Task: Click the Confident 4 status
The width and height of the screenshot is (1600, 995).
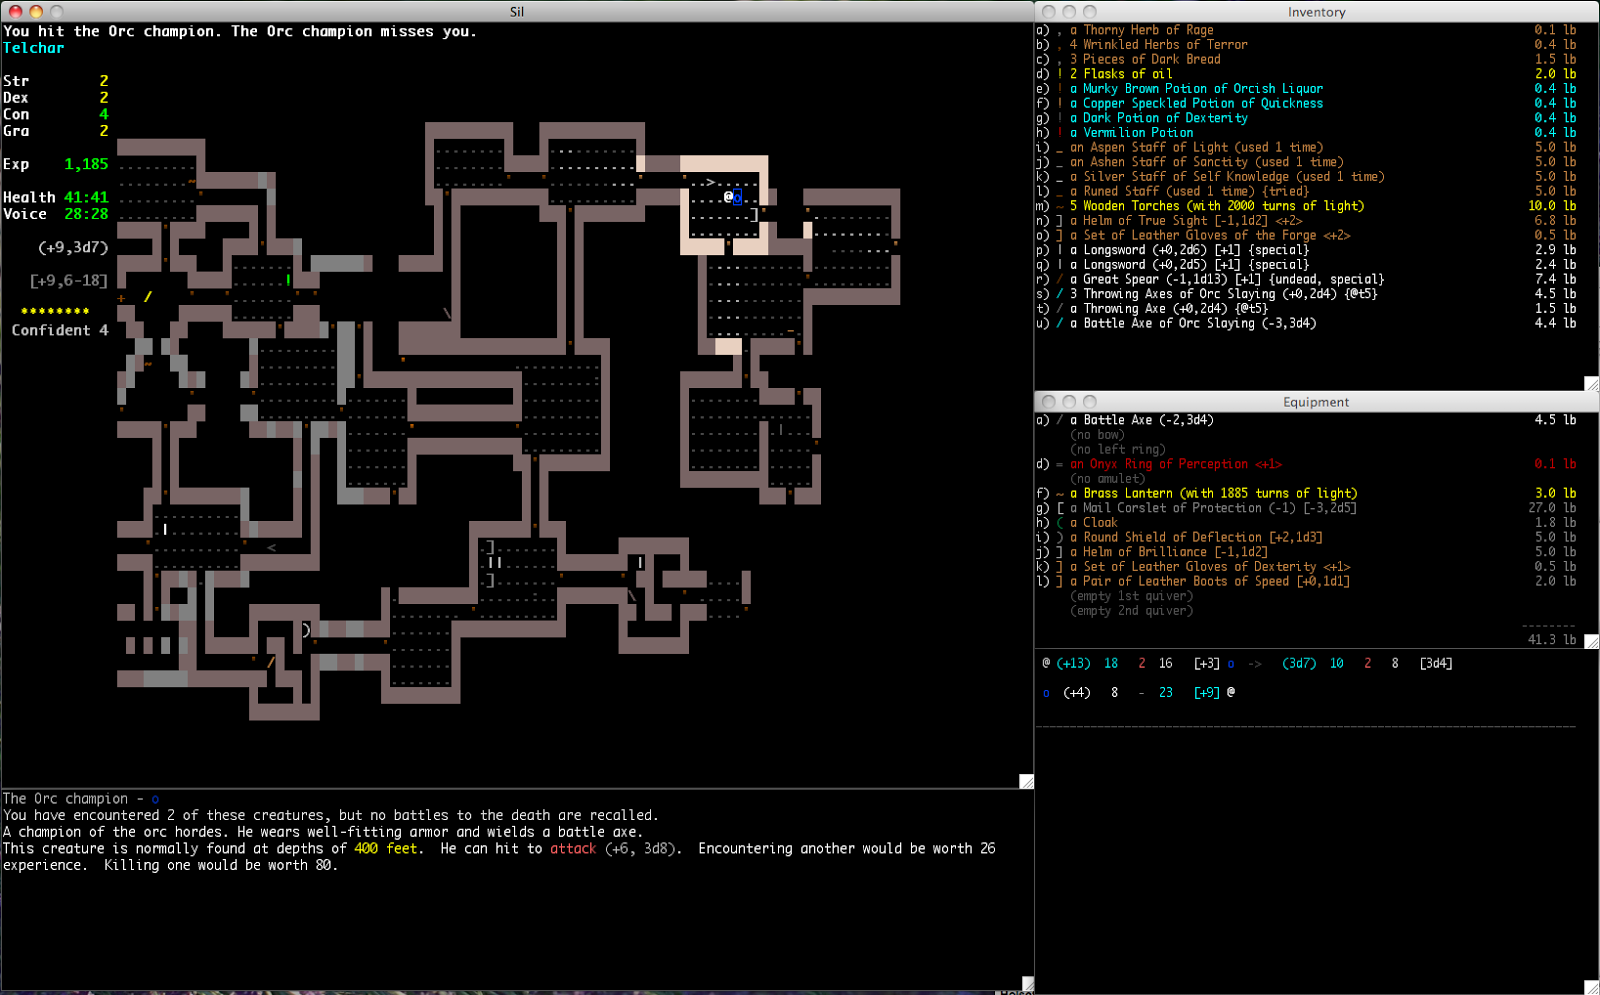Action: pyautogui.click(x=60, y=330)
